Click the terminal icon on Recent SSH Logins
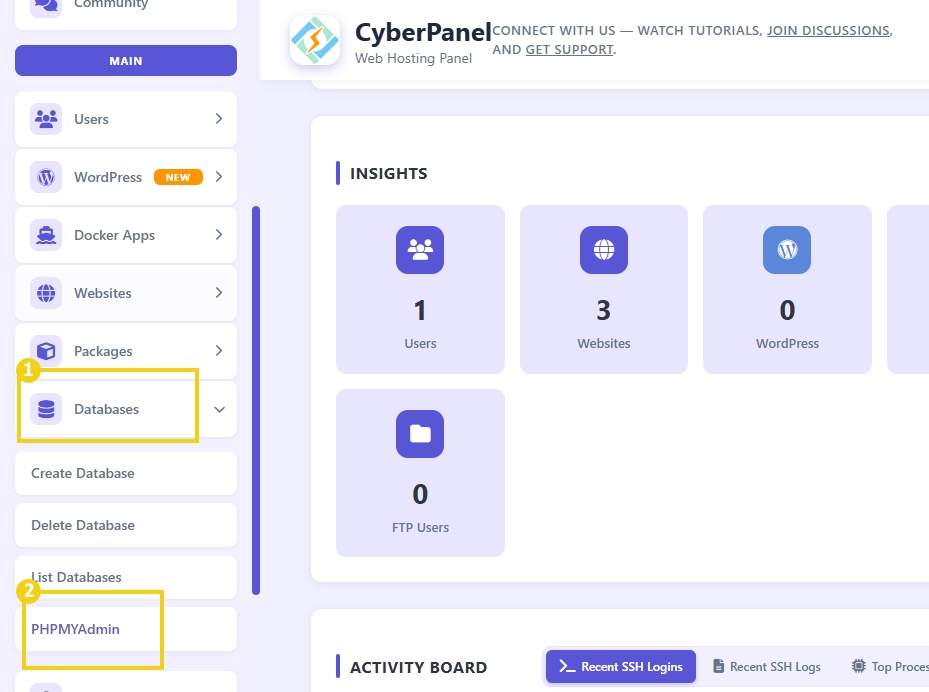The image size is (929, 692). coord(564,666)
